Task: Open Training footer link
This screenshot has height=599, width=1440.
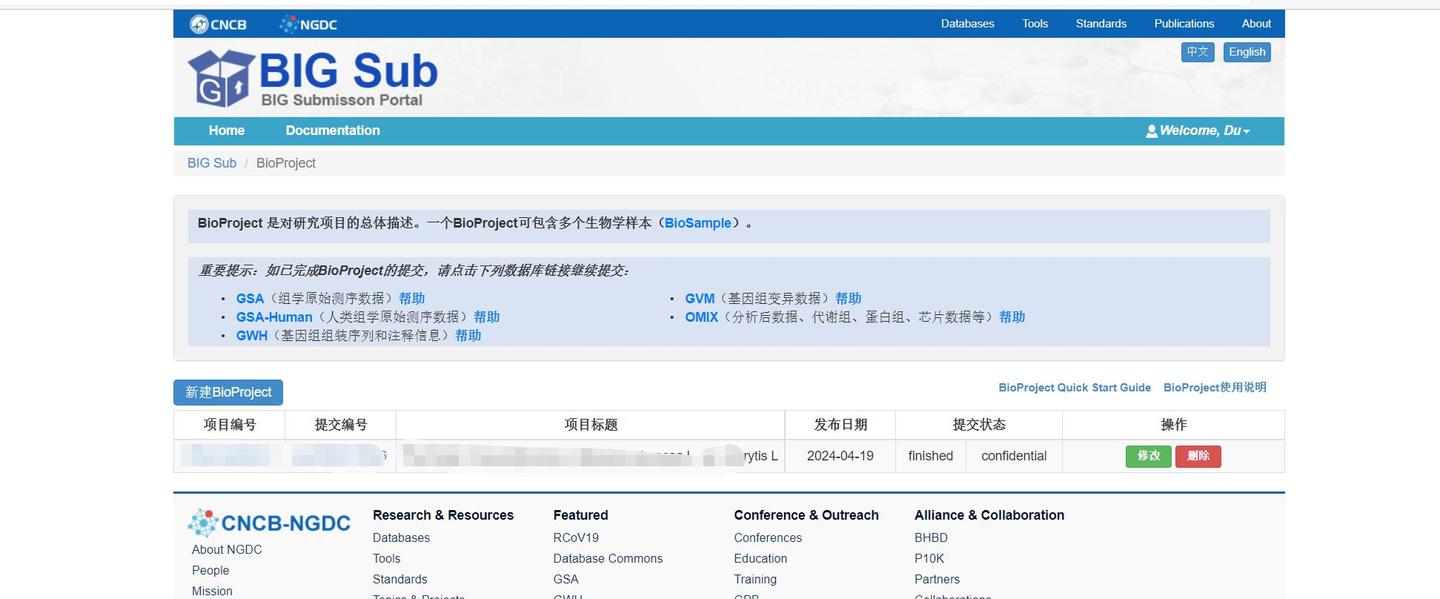Action: click(x=755, y=580)
